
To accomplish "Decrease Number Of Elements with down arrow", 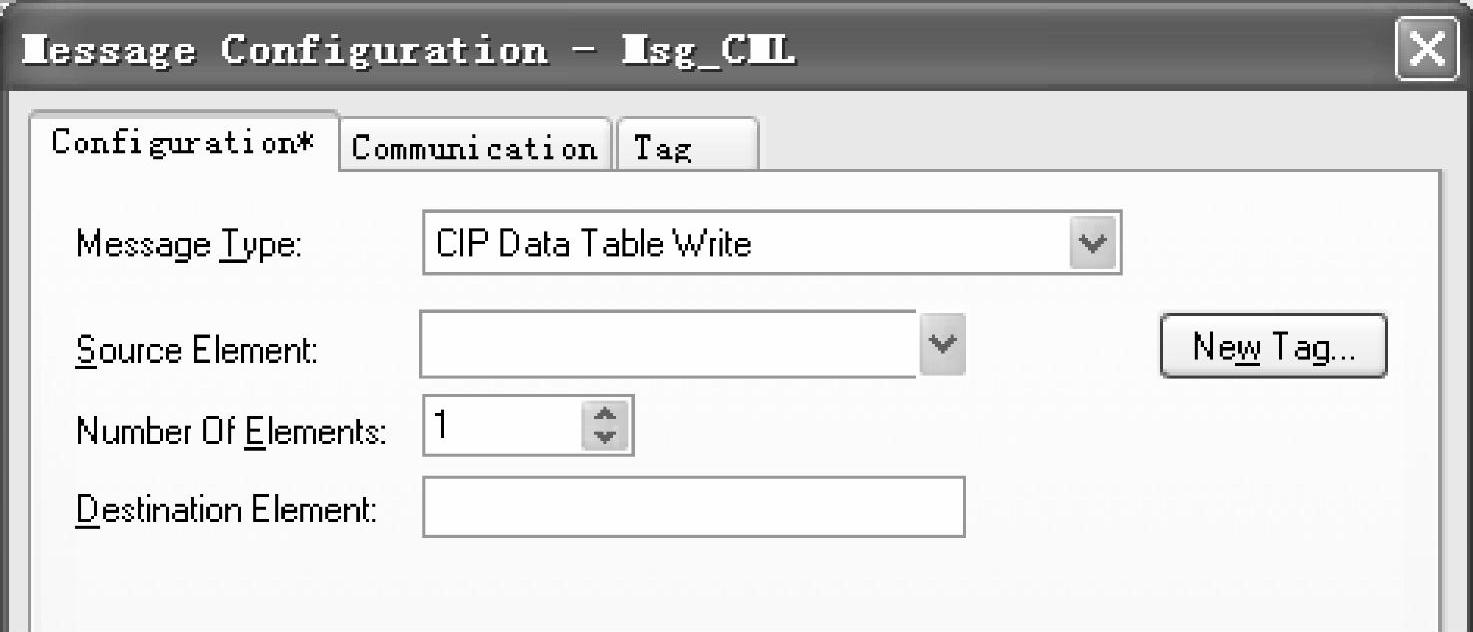I will 604,438.
